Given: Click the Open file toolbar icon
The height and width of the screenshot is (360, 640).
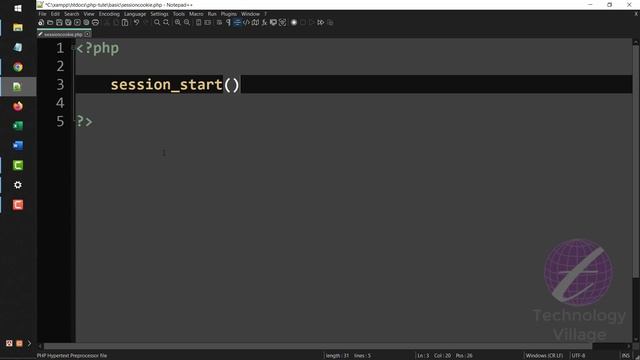Looking at the screenshot, I should (x=50, y=22).
